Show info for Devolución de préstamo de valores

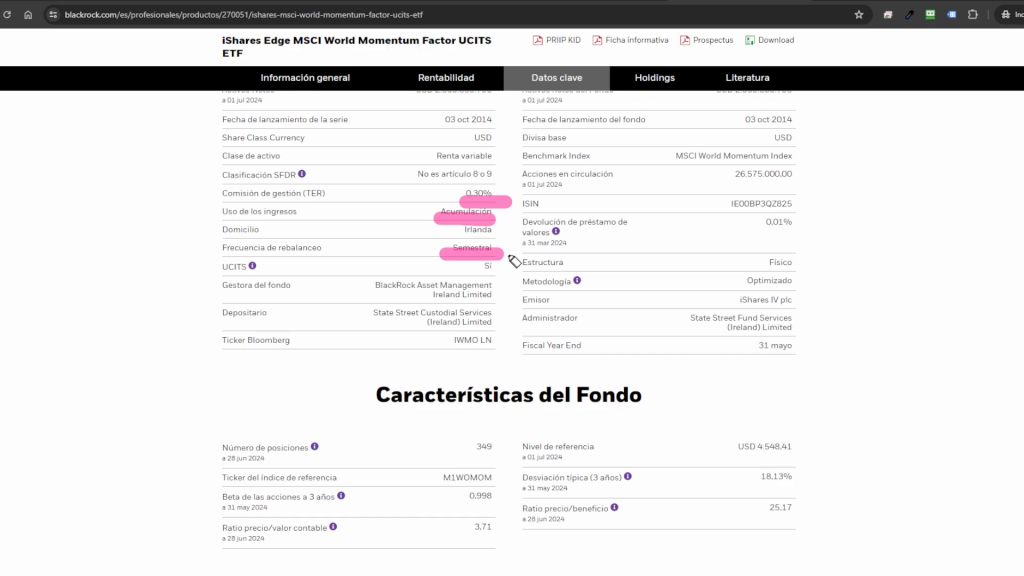[556, 231]
